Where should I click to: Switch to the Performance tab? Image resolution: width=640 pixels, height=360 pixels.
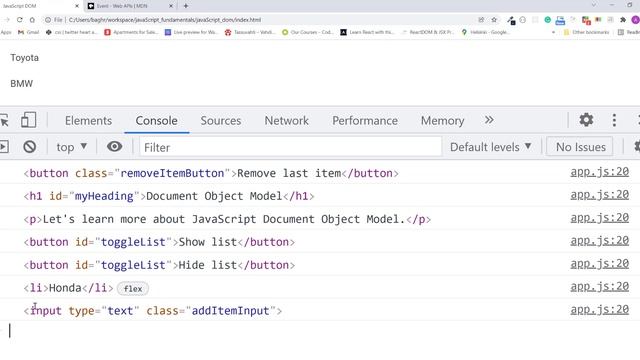click(x=365, y=121)
